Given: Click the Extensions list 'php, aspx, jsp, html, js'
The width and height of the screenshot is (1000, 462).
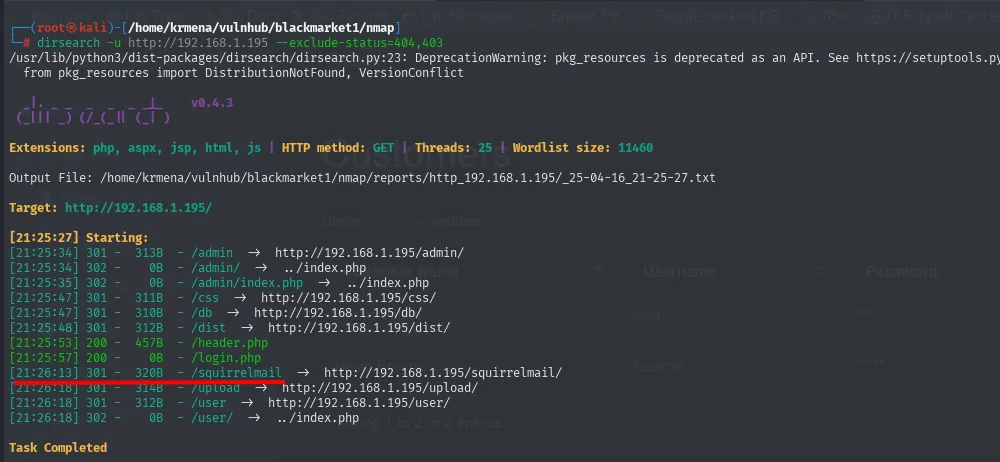Looking at the screenshot, I should tap(177, 148).
